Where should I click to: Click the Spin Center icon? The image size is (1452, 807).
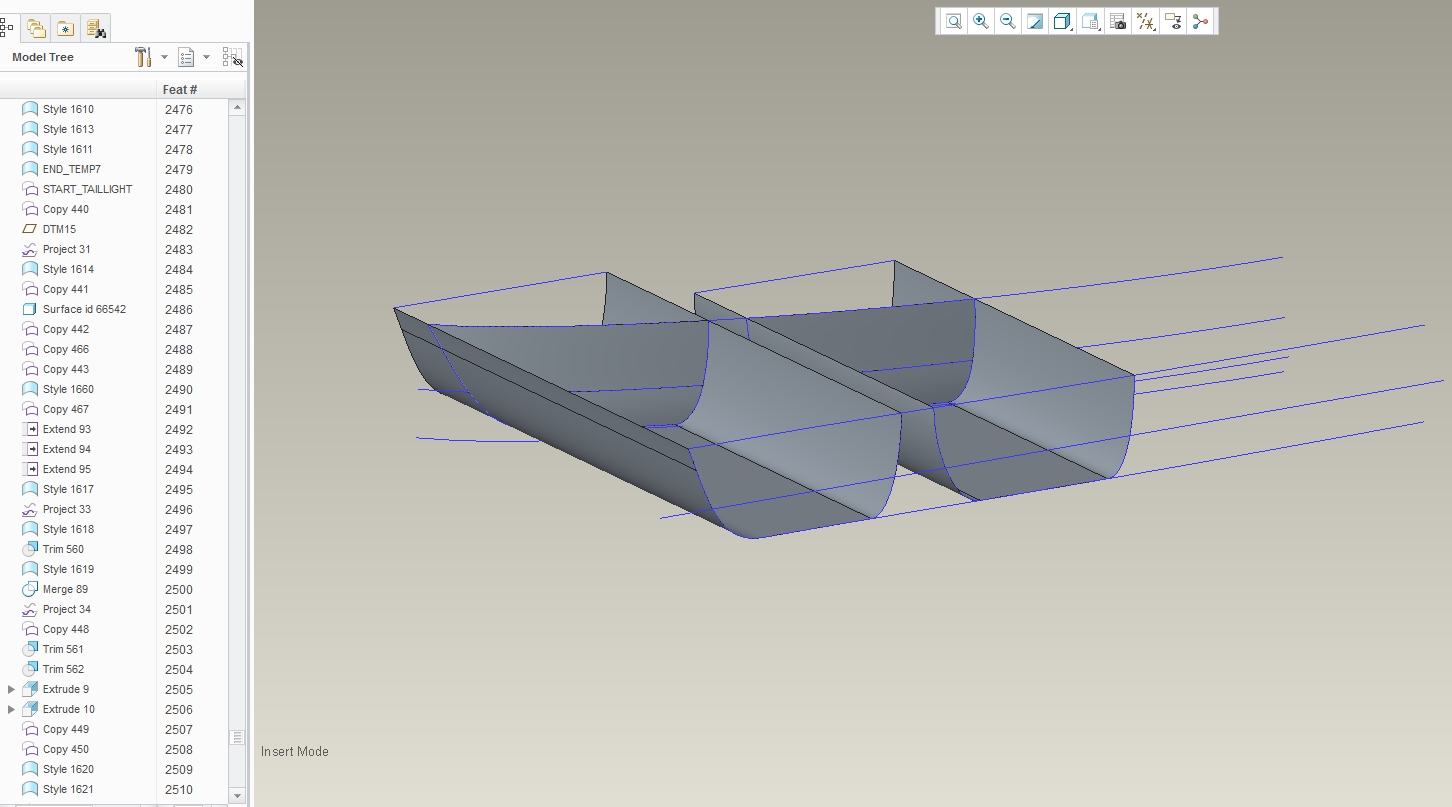[x=1200, y=21]
